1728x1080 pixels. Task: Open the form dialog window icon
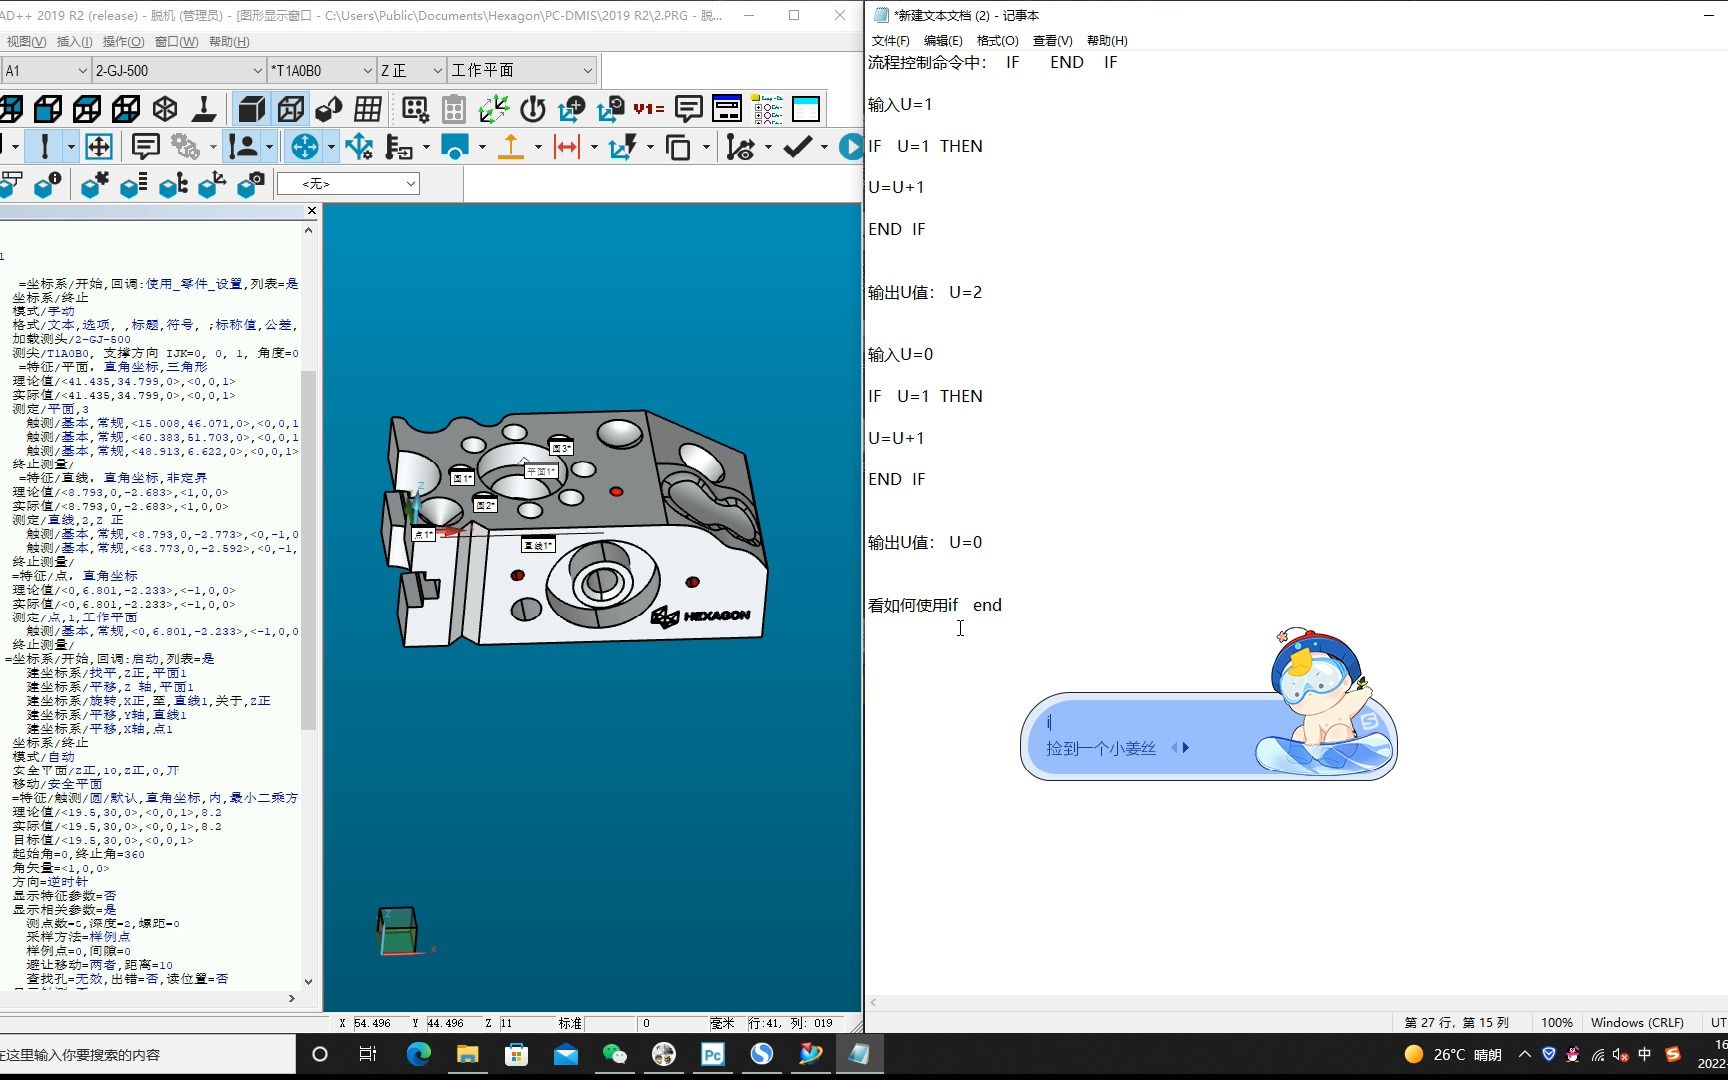point(727,108)
